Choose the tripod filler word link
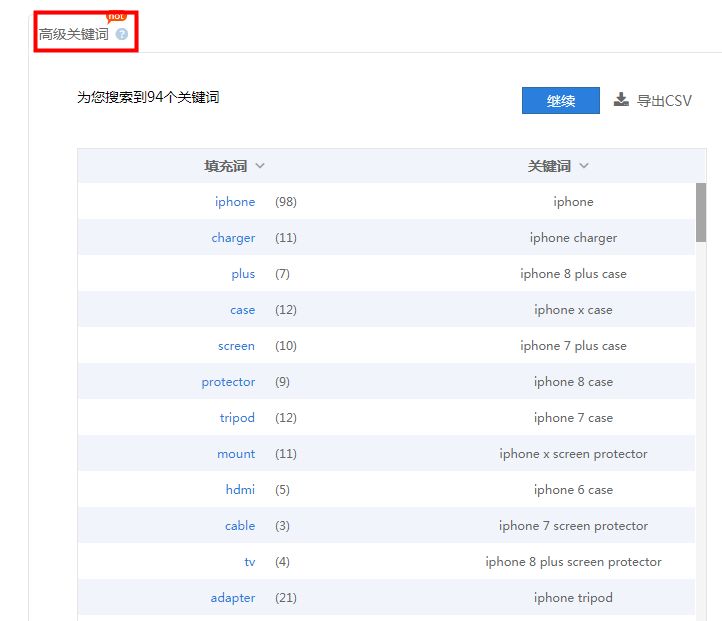 pos(237,418)
